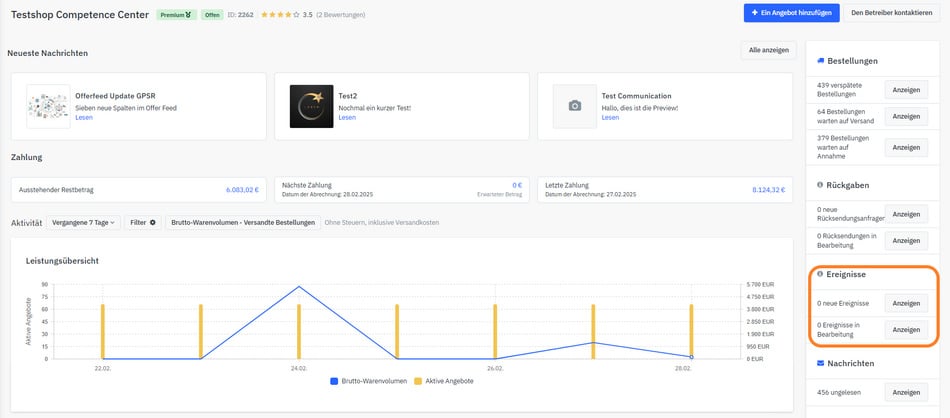
Task: Click the Rückgaben info icon
Action: click(x=820, y=185)
